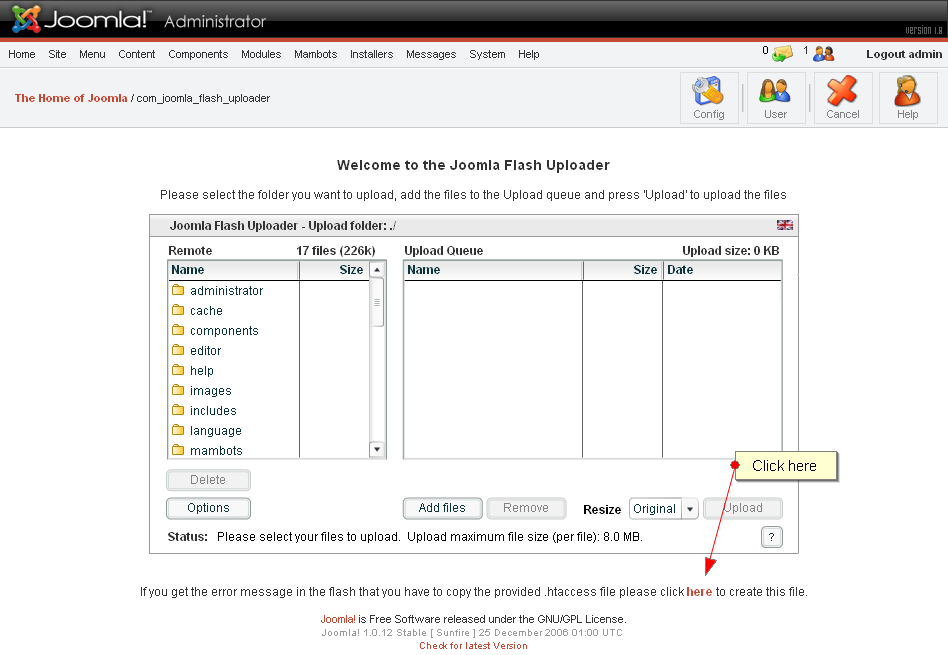Open the User toolbar icon

(x=776, y=98)
